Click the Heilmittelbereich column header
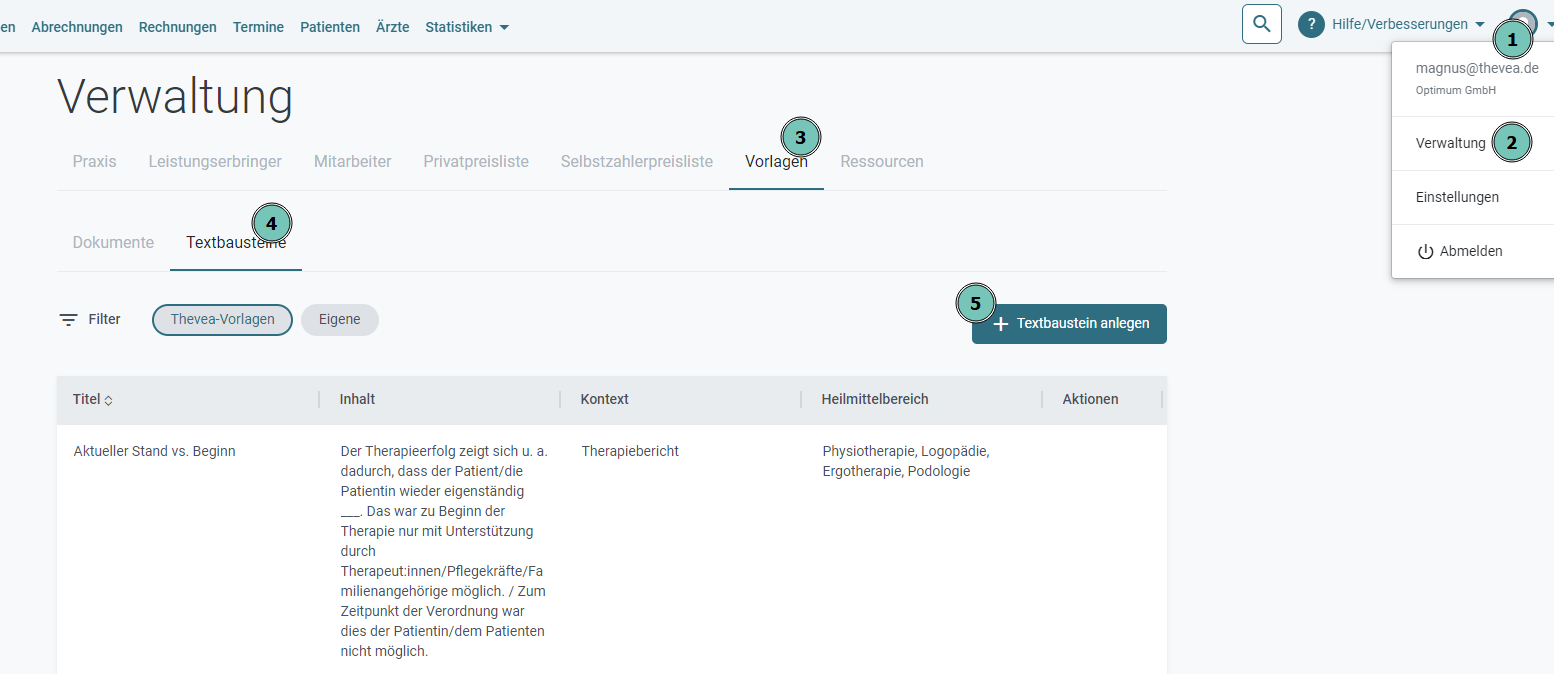1554x674 pixels. [x=875, y=399]
